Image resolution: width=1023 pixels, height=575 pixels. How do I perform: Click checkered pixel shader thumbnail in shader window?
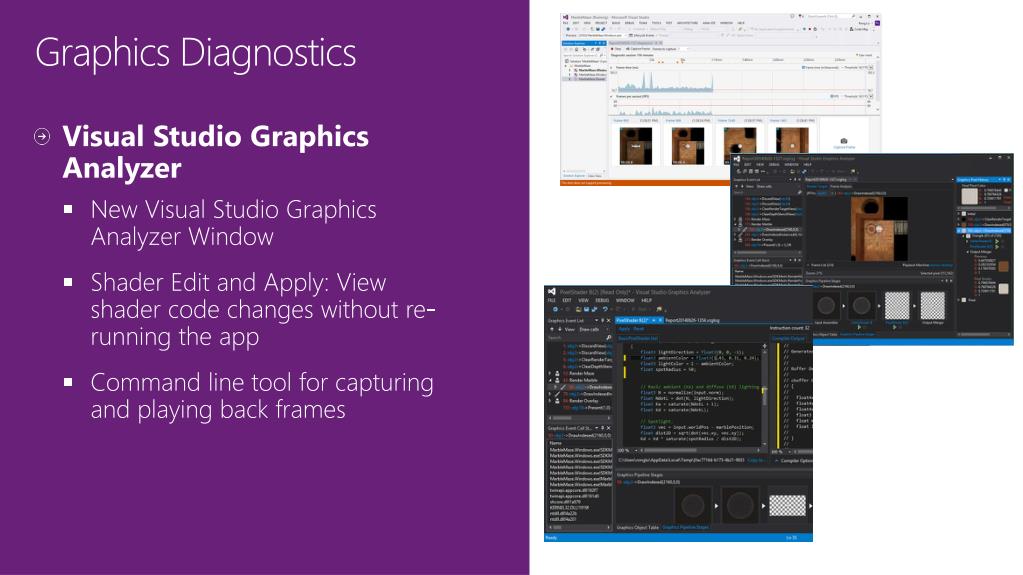pyautogui.click(x=787, y=505)
